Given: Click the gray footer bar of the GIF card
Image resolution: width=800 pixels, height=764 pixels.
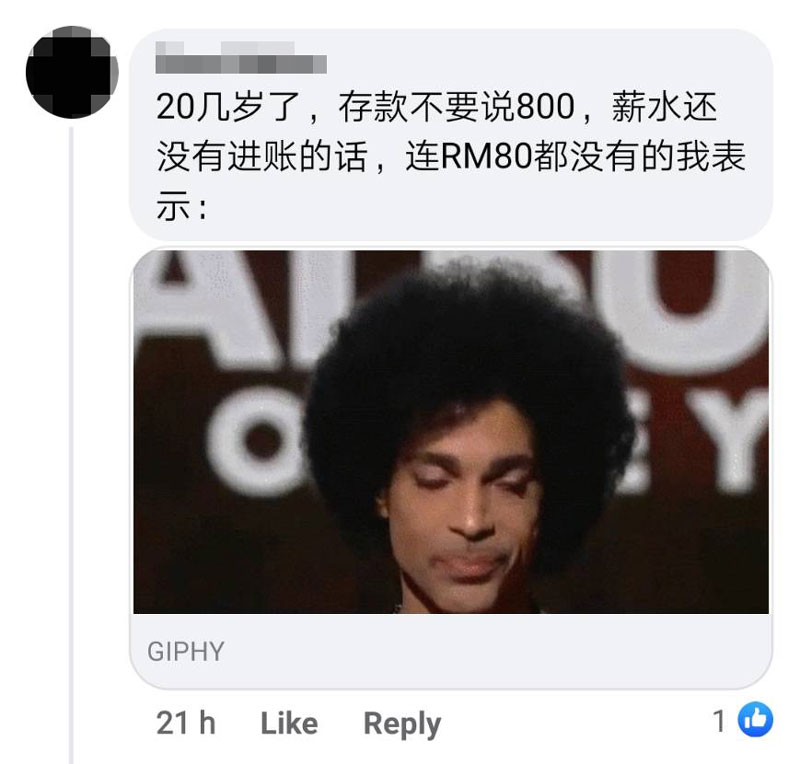Looking at the screenshot, I should [451, 651].
